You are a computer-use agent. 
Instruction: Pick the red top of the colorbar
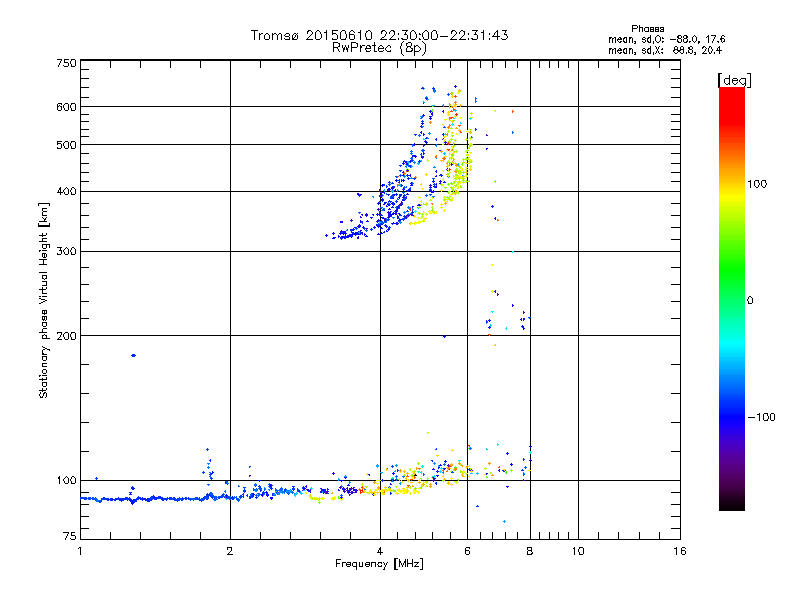[731, 93]
